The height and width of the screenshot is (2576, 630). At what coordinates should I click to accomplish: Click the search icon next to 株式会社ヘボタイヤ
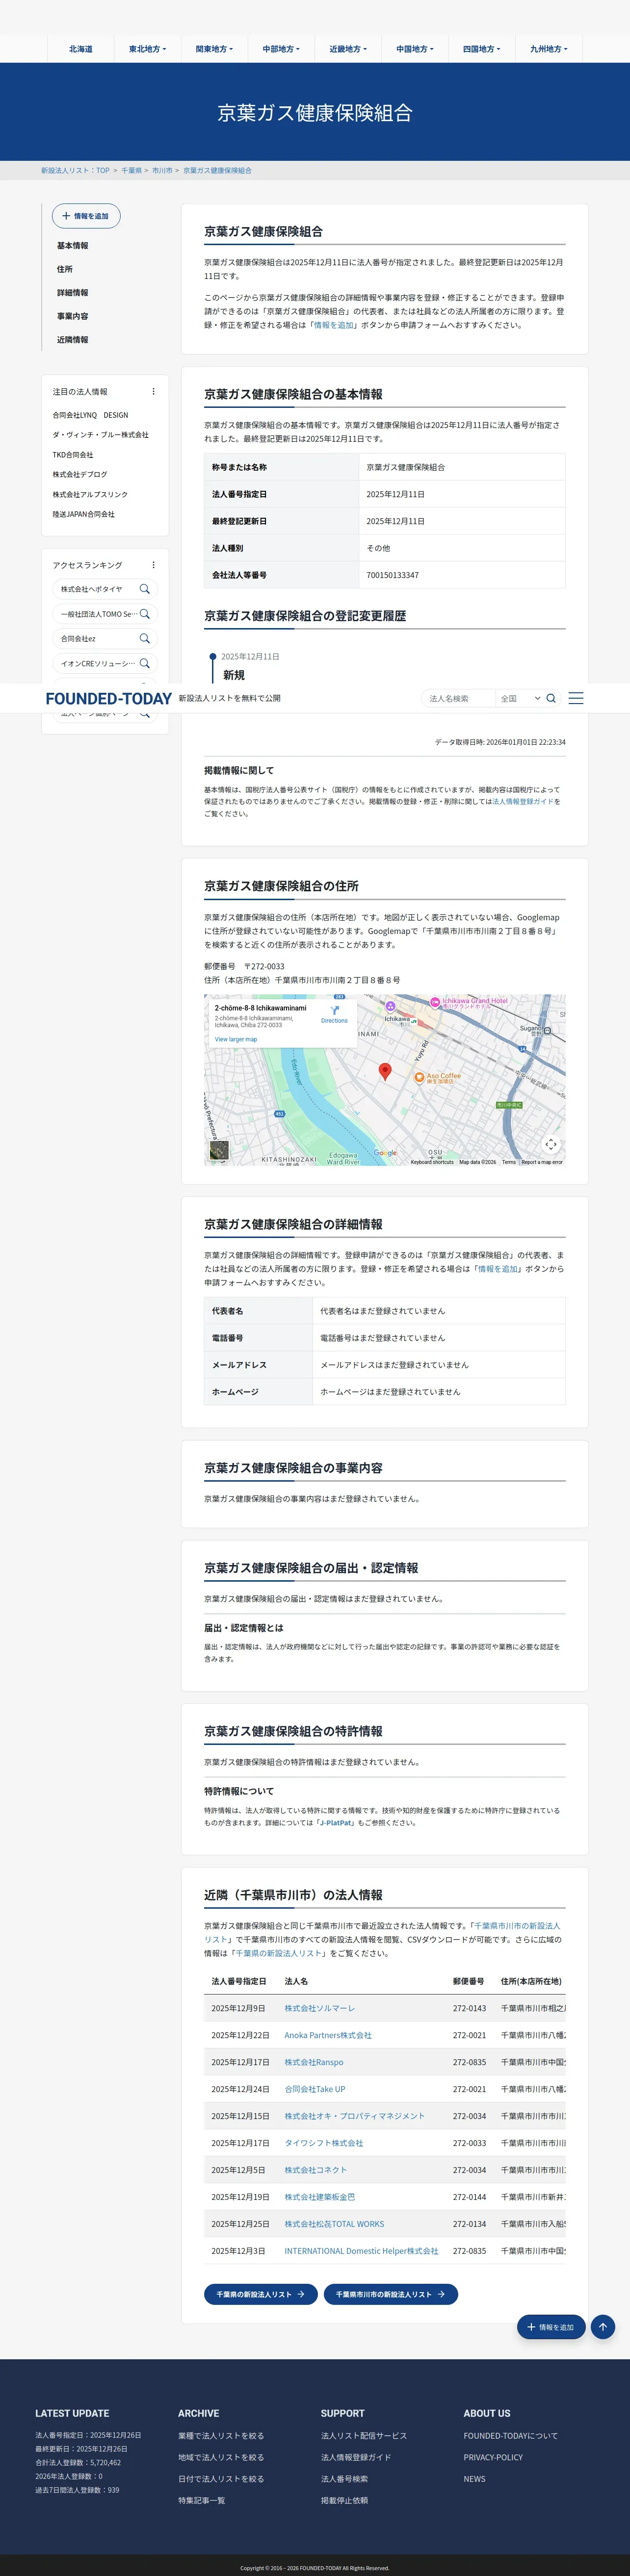[145, 589]
